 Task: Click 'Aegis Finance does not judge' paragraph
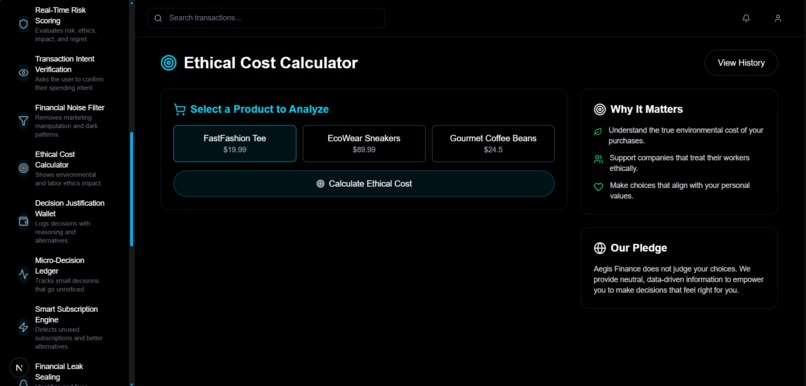tap(679, 280)
